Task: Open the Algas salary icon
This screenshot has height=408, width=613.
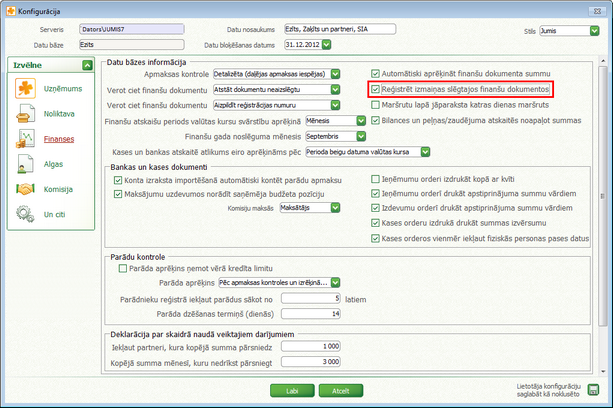Action: (25, 164)
